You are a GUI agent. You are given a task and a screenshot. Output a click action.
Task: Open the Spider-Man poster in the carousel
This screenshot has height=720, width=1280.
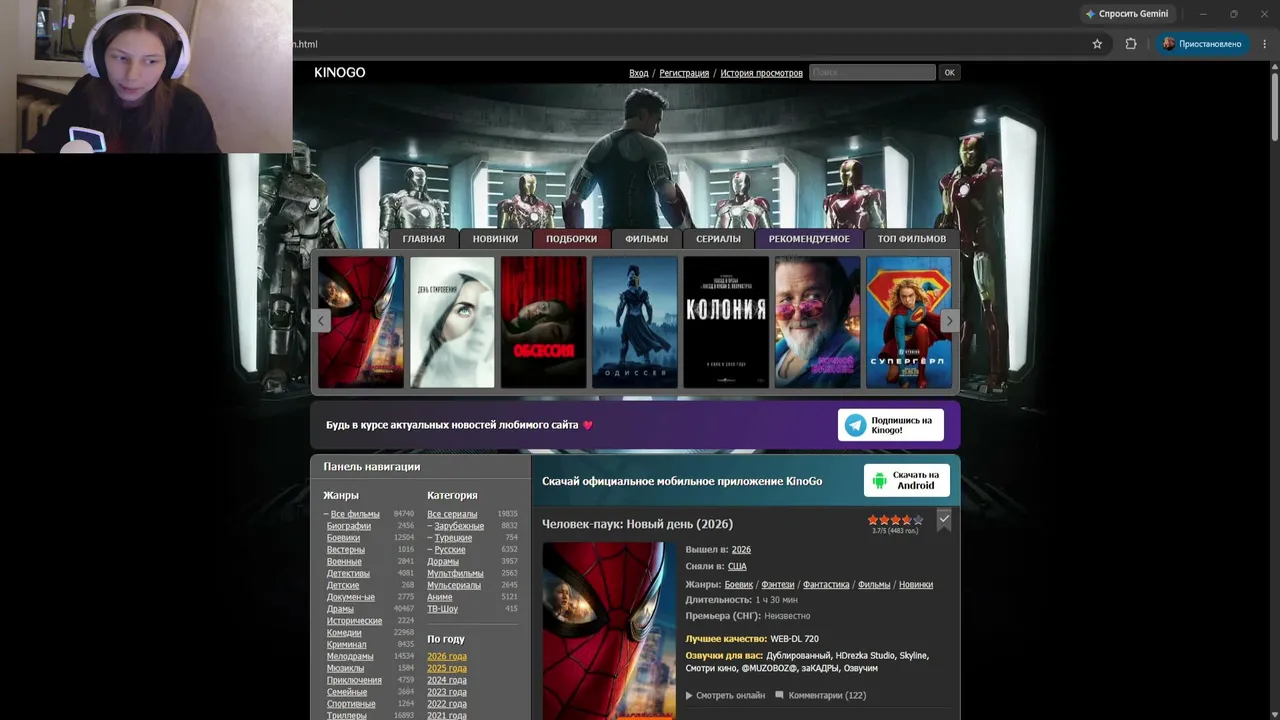coord(361,322)
